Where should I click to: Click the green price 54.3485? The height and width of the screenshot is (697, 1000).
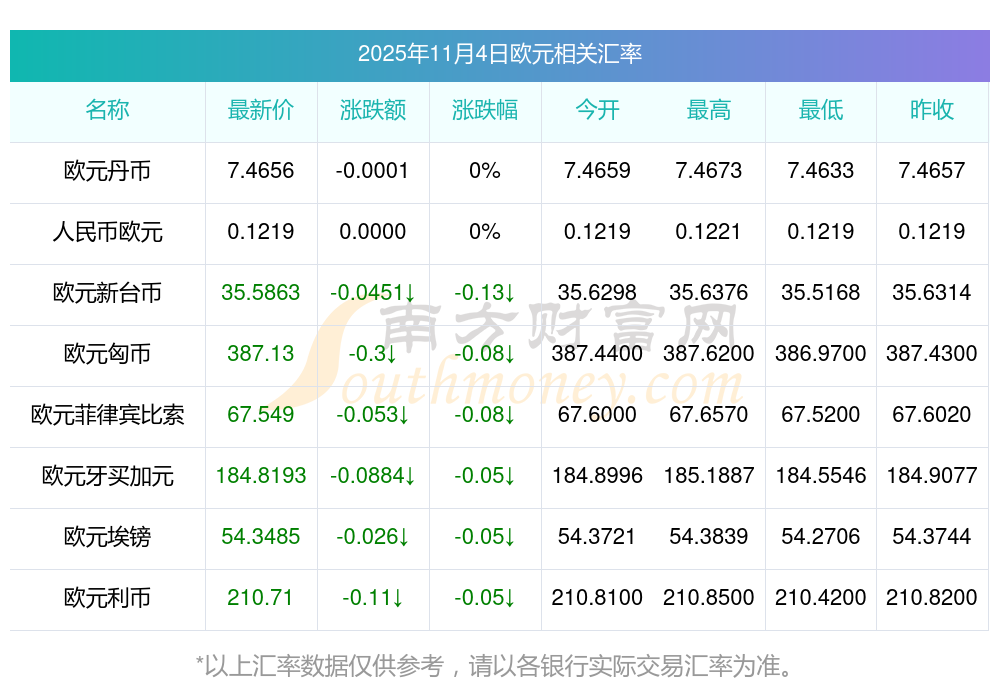261,536
